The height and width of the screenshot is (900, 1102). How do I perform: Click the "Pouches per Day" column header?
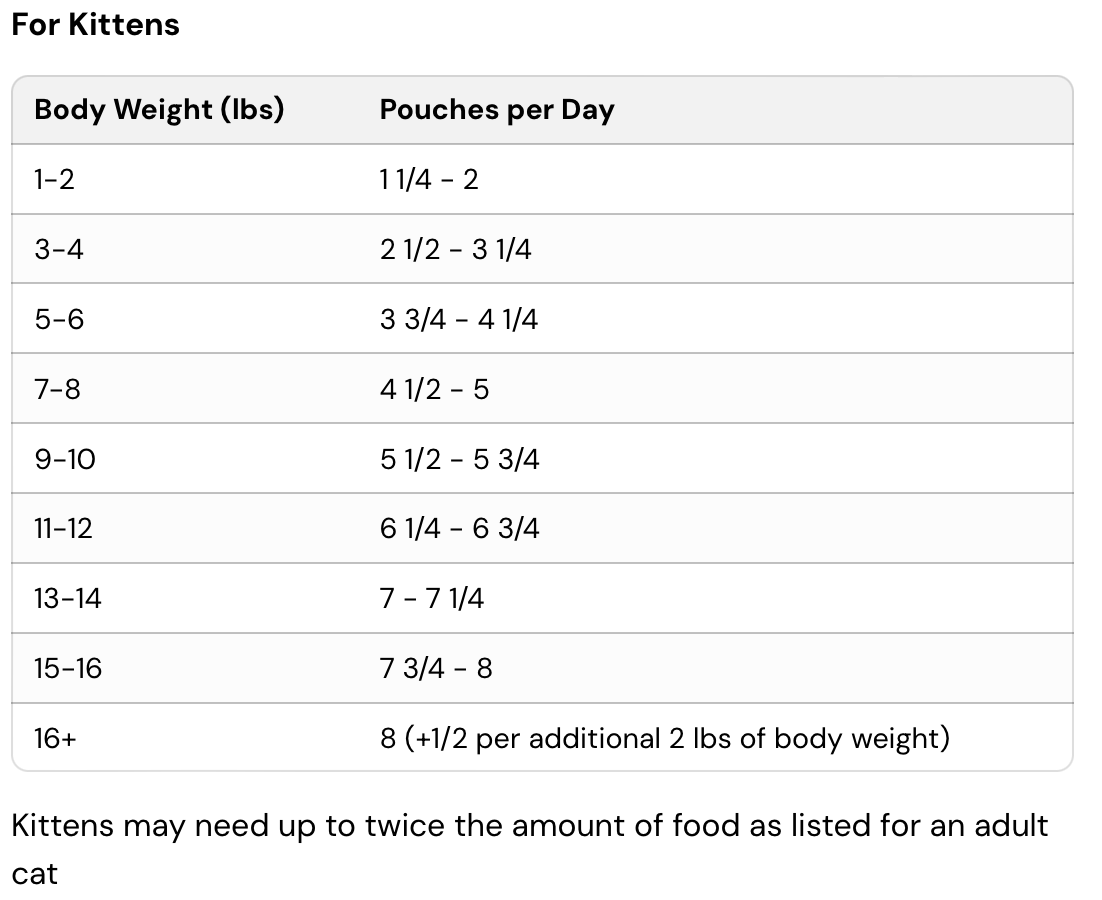tap(496, 110)
